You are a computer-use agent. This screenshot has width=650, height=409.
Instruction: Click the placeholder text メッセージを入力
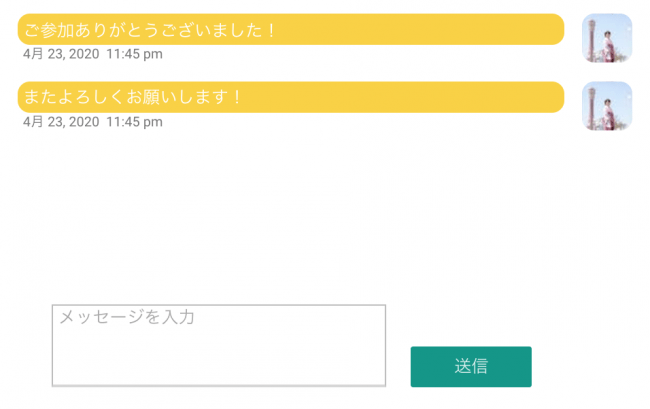(x=126, y=317)
